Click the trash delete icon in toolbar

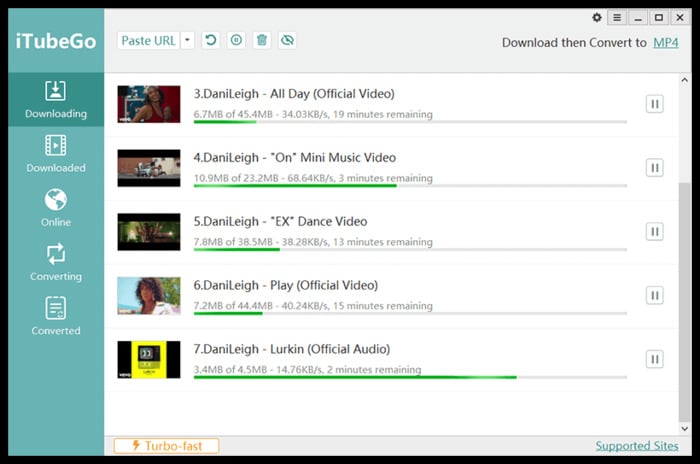click(262, 41)
